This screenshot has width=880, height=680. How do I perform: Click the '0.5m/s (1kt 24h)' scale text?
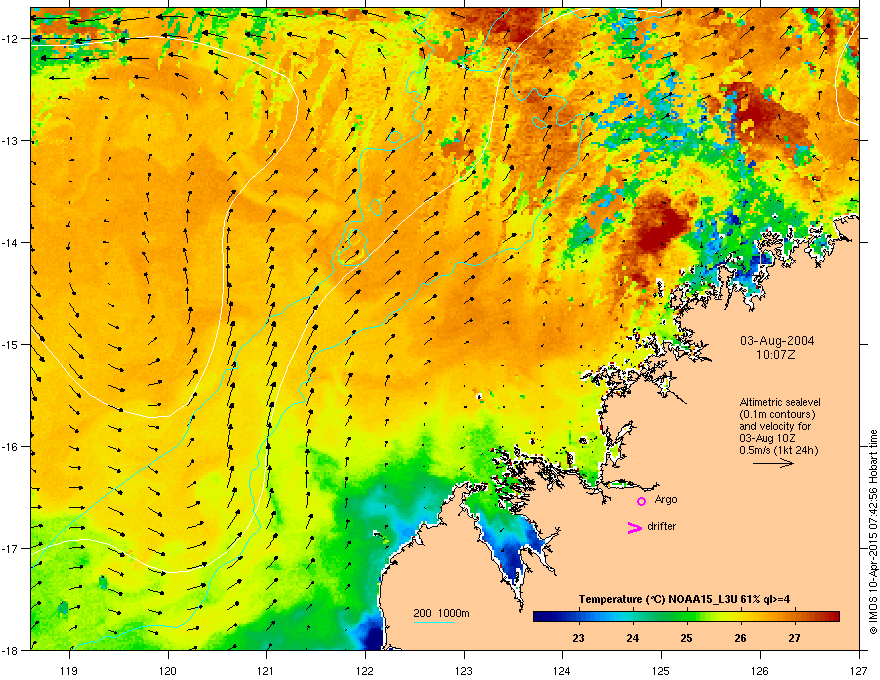pyautogui.click(x=778, y=450)
